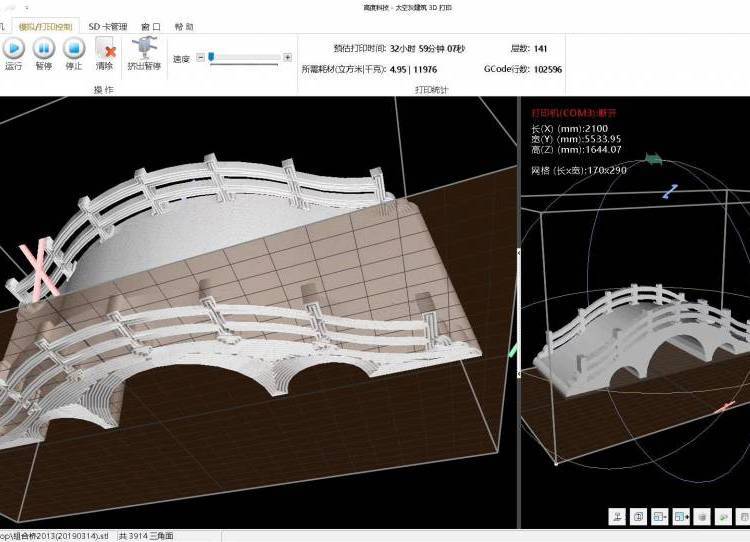The image size is (750, 542).
Task: Switch to the SD卡管理 tab
Action: tap(107, 27)
